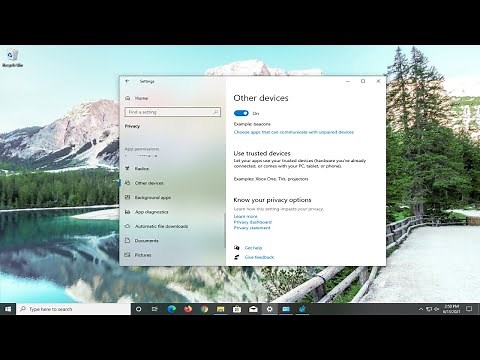Click Know your privacy options heading
The image size is (480, 360).
(x=272, y=200)
